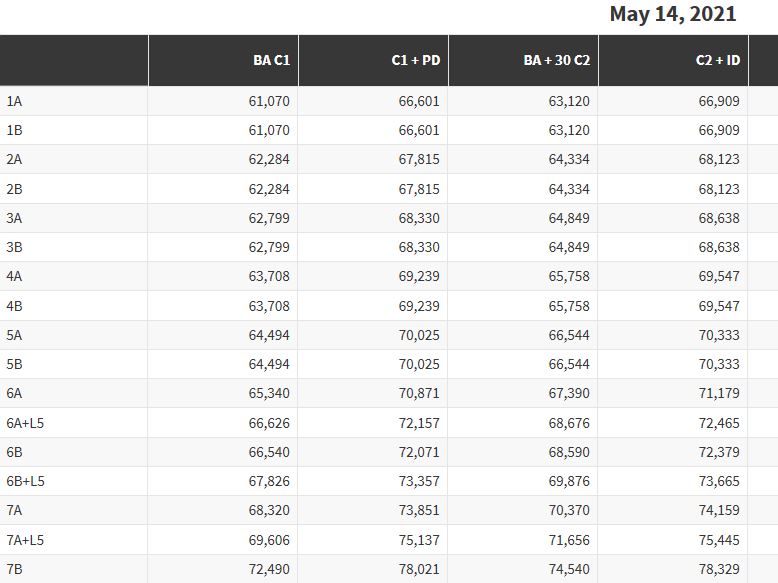
Task: Click the 72,071 cell in row 6B
Action: pos(419,452)
